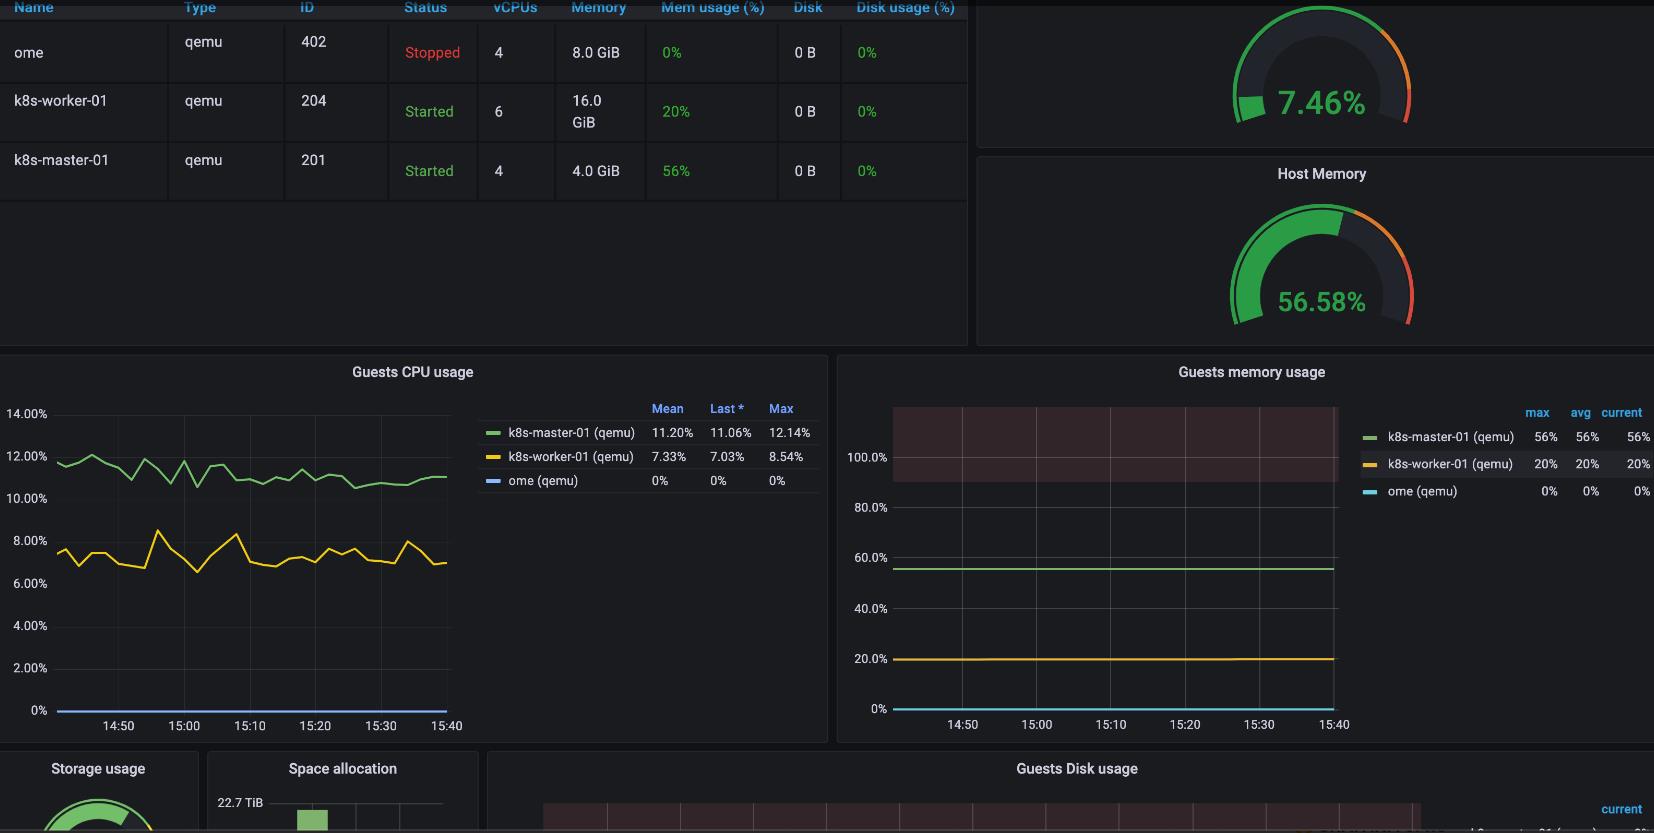
Task: Open the Host Memory panel title menu
Action: pos(1321,174)
